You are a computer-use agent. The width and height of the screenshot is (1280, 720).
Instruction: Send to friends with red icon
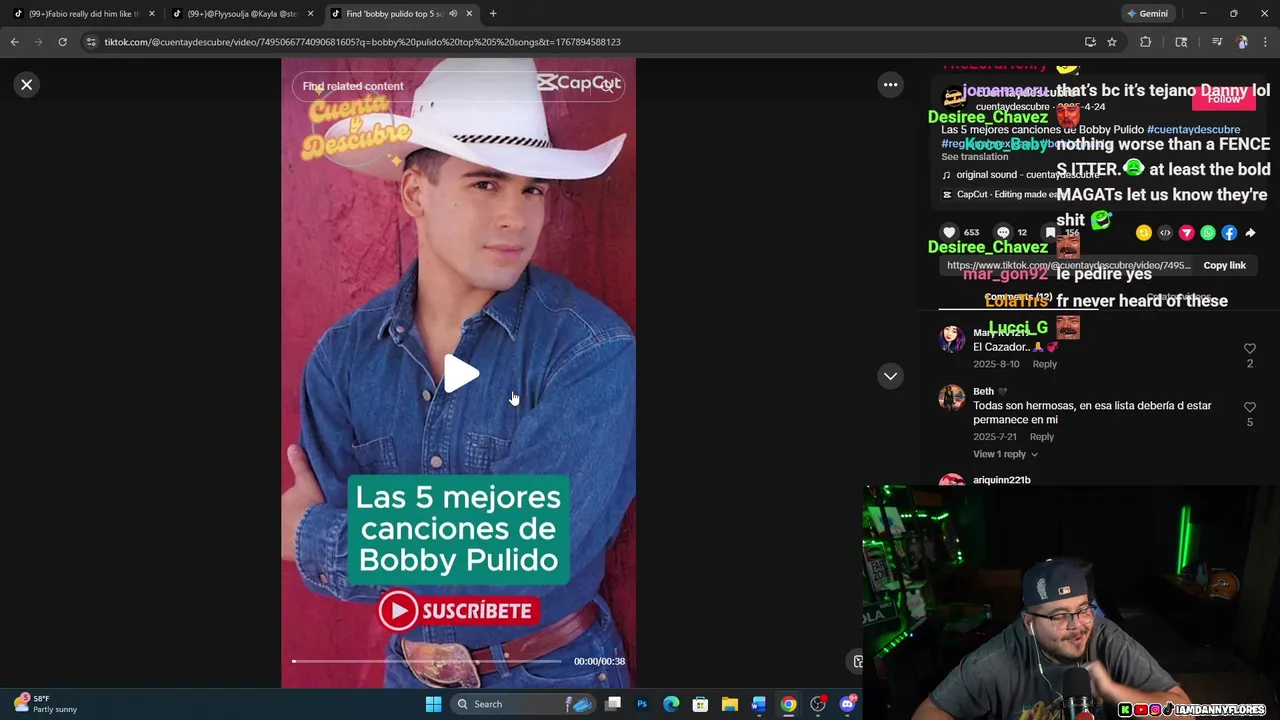pos(1186,233)
